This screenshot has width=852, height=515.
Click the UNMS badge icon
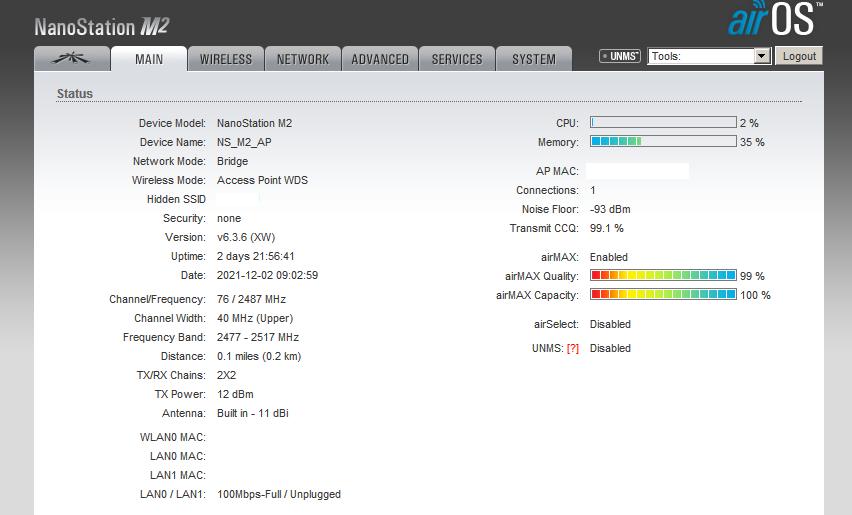pos(619,56)
